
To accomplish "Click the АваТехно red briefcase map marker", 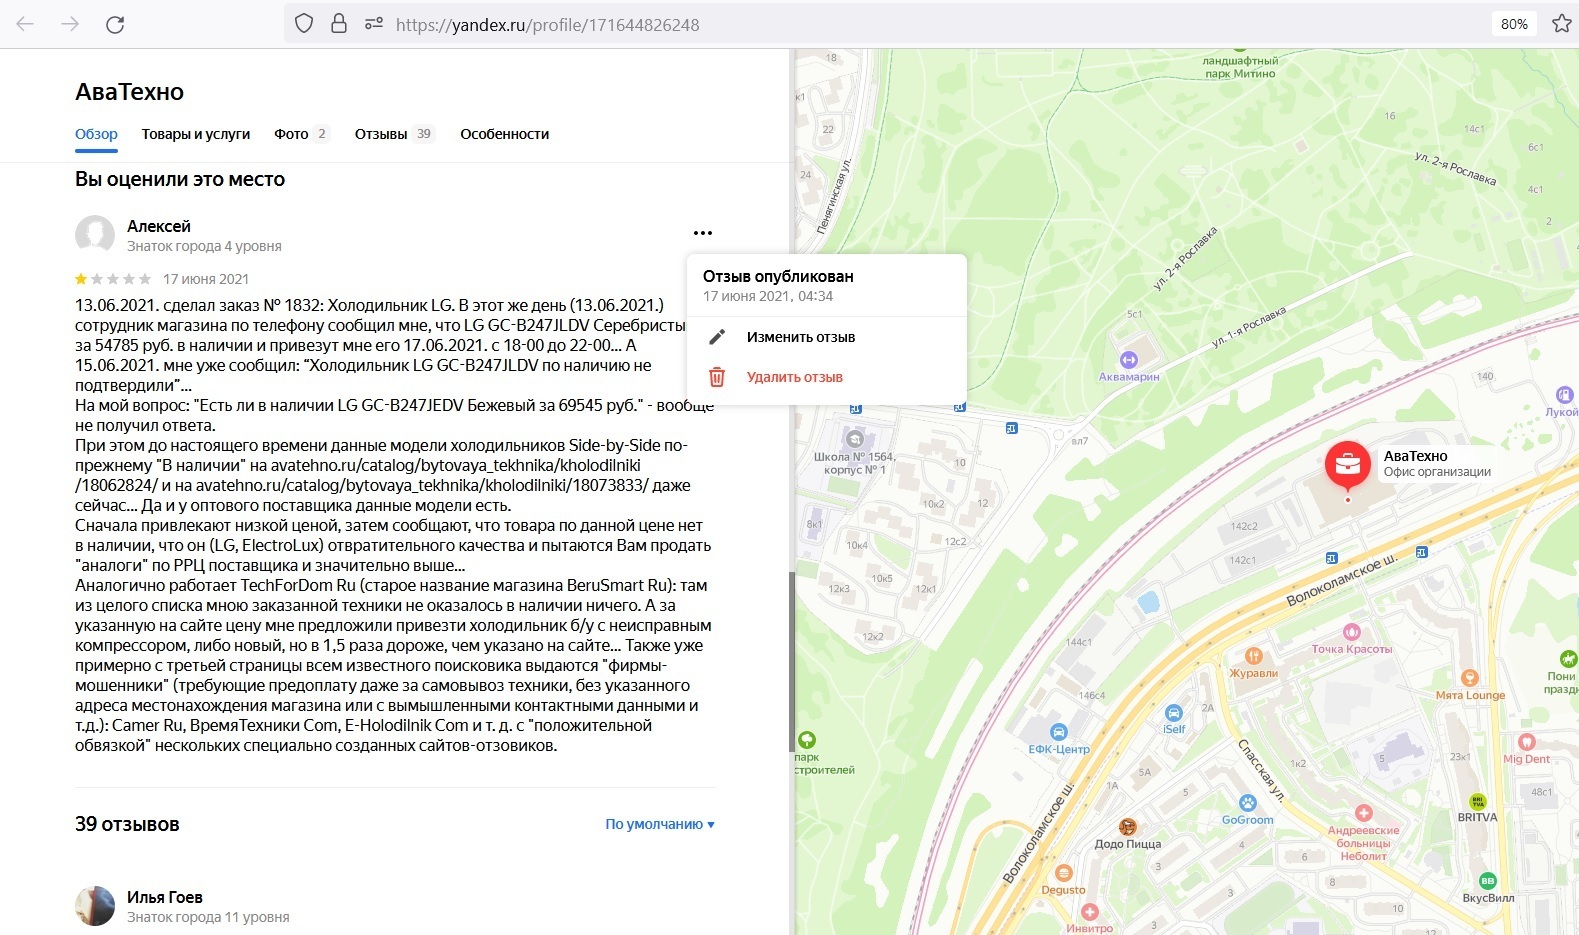I will pyautogui.click(x=1348, y=465).
